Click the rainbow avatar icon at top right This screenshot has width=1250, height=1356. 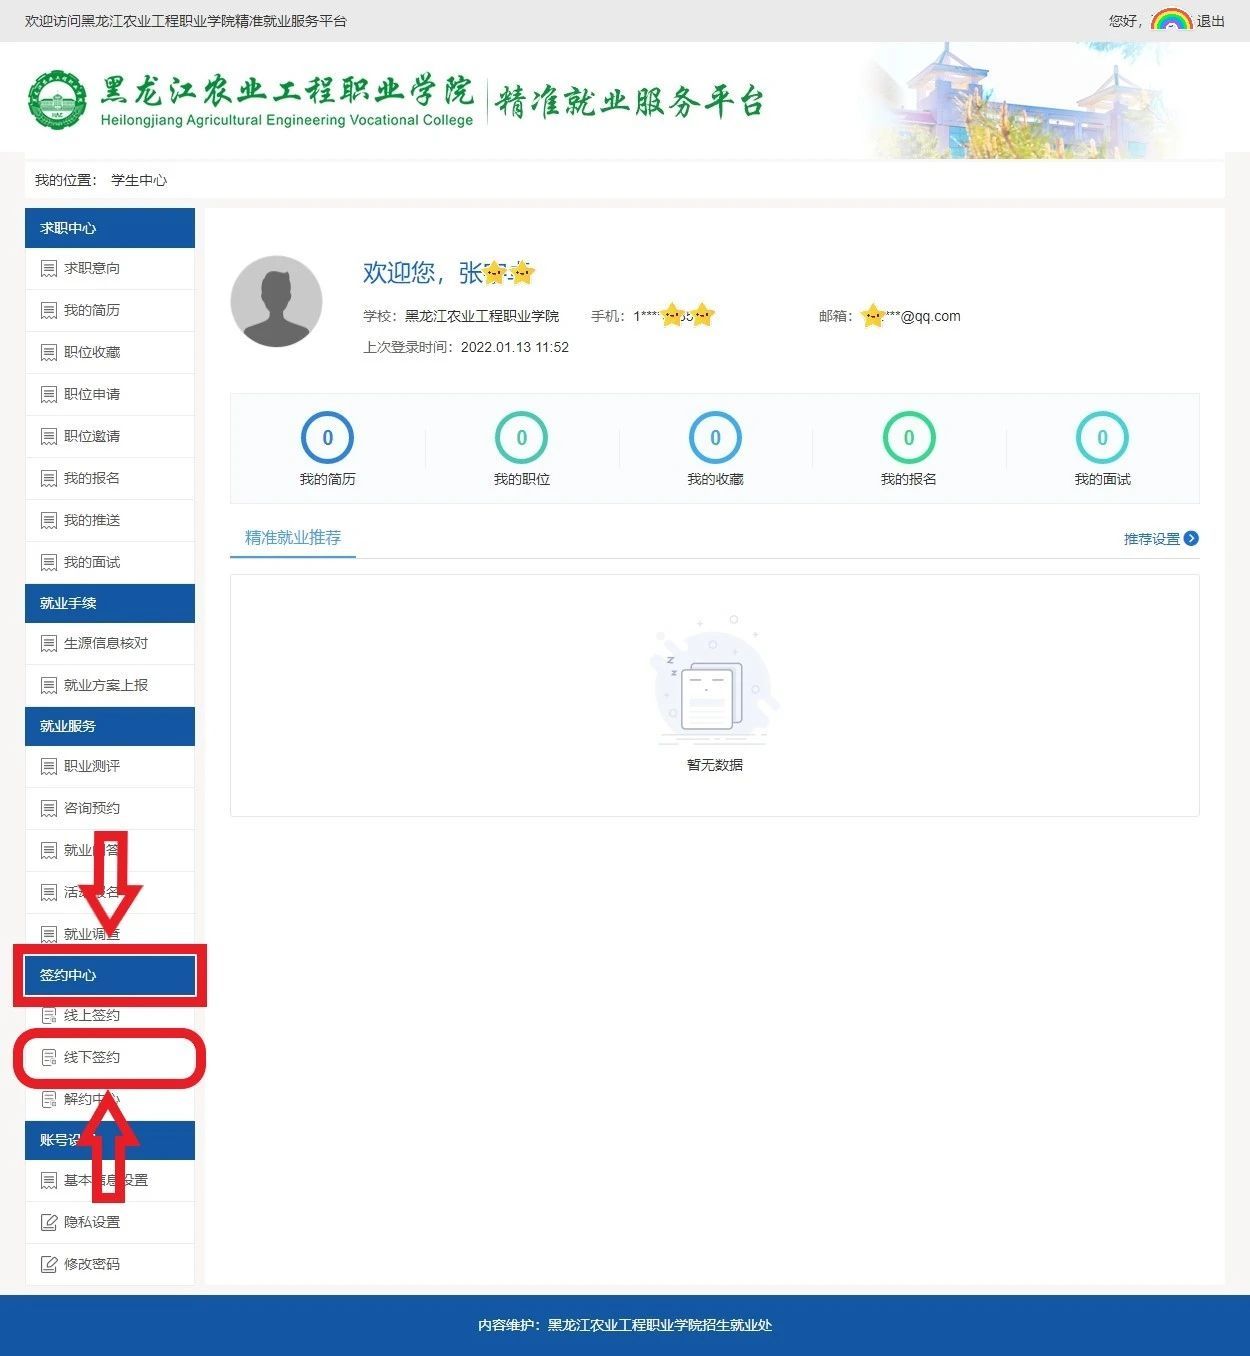coord(1170,20)
